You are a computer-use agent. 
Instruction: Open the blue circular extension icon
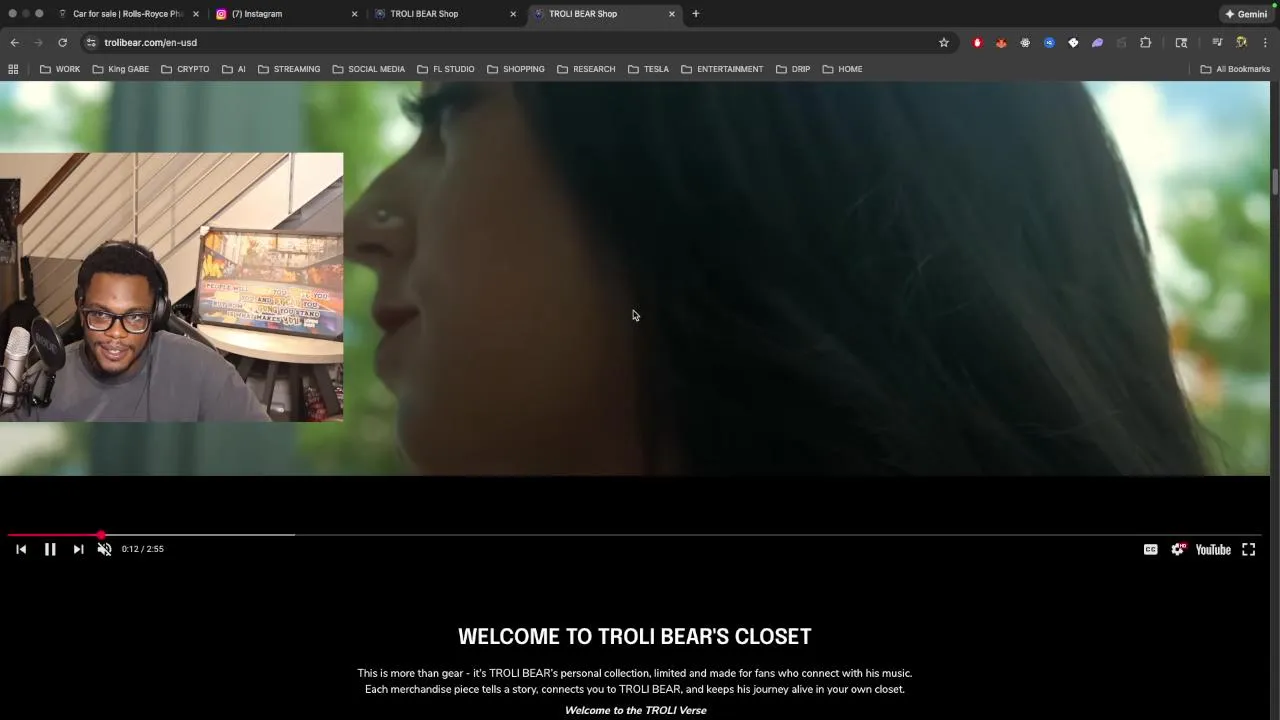(x=1049, y=42)
